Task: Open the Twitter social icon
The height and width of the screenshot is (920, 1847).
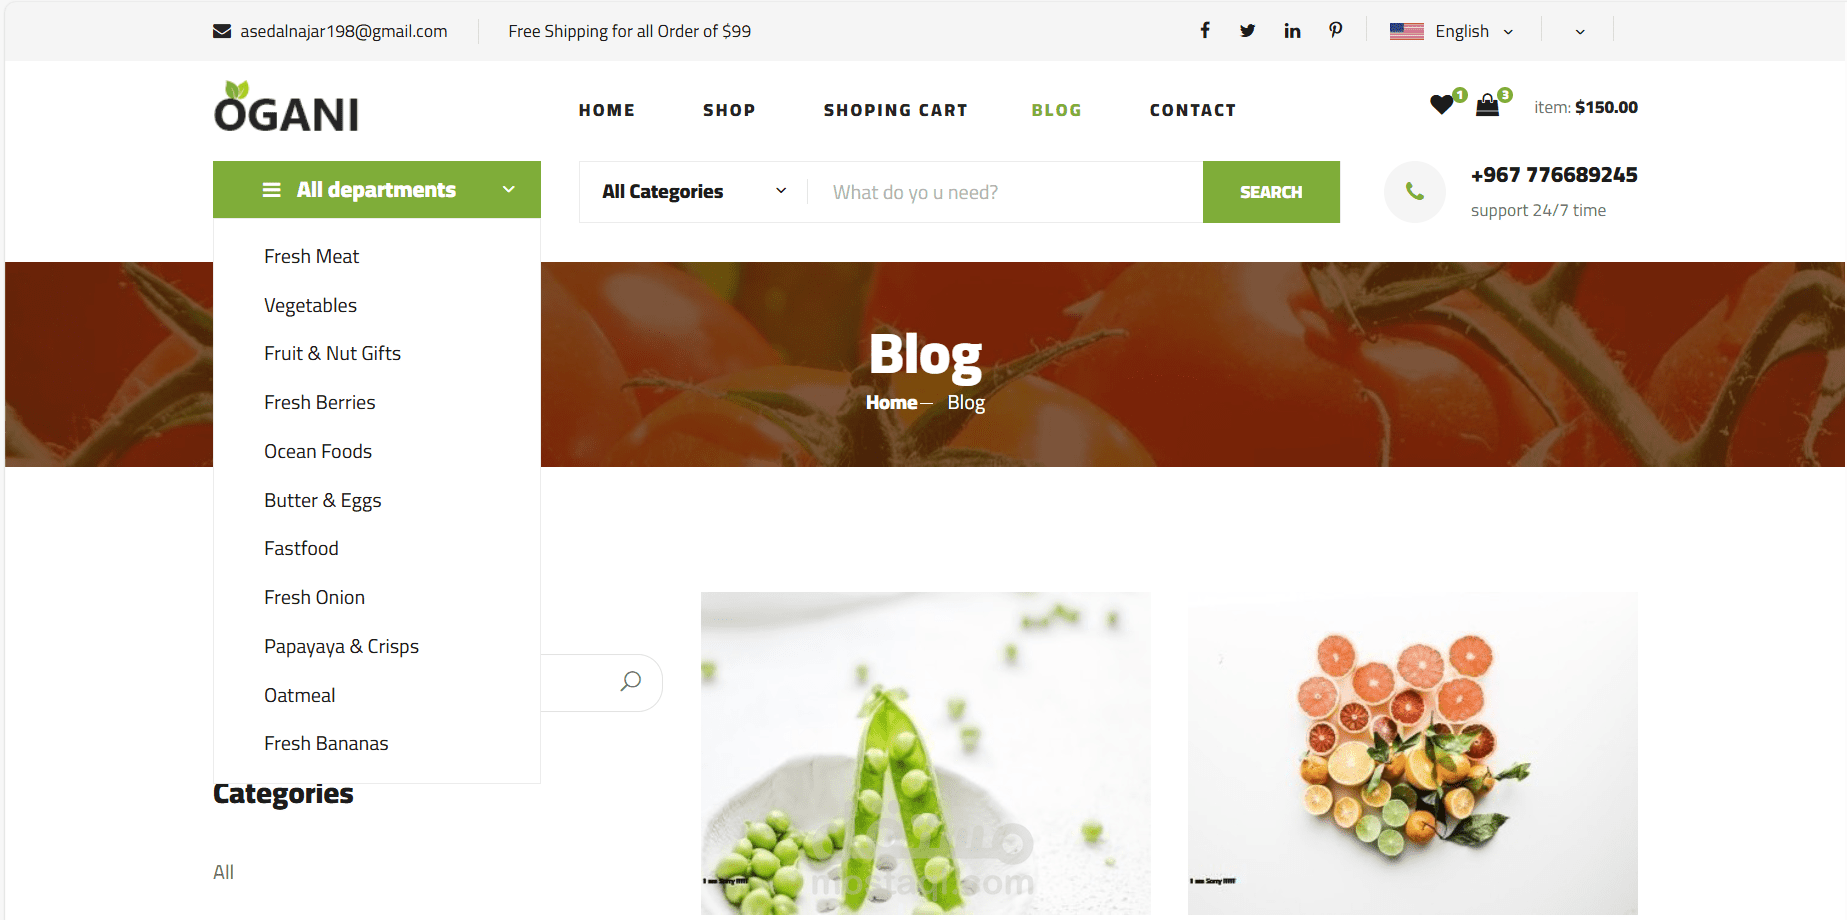Action: pos(1248,30)
